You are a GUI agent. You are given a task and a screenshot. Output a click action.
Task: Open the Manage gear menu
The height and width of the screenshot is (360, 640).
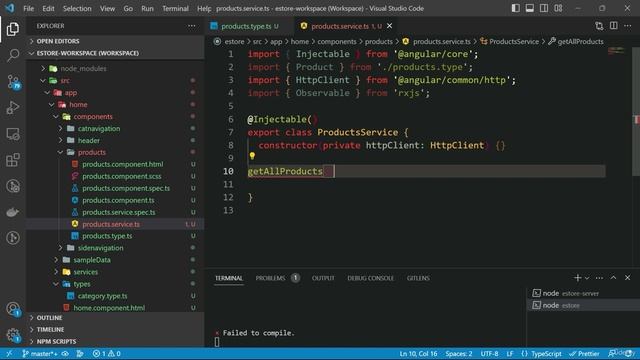[13, 336]
